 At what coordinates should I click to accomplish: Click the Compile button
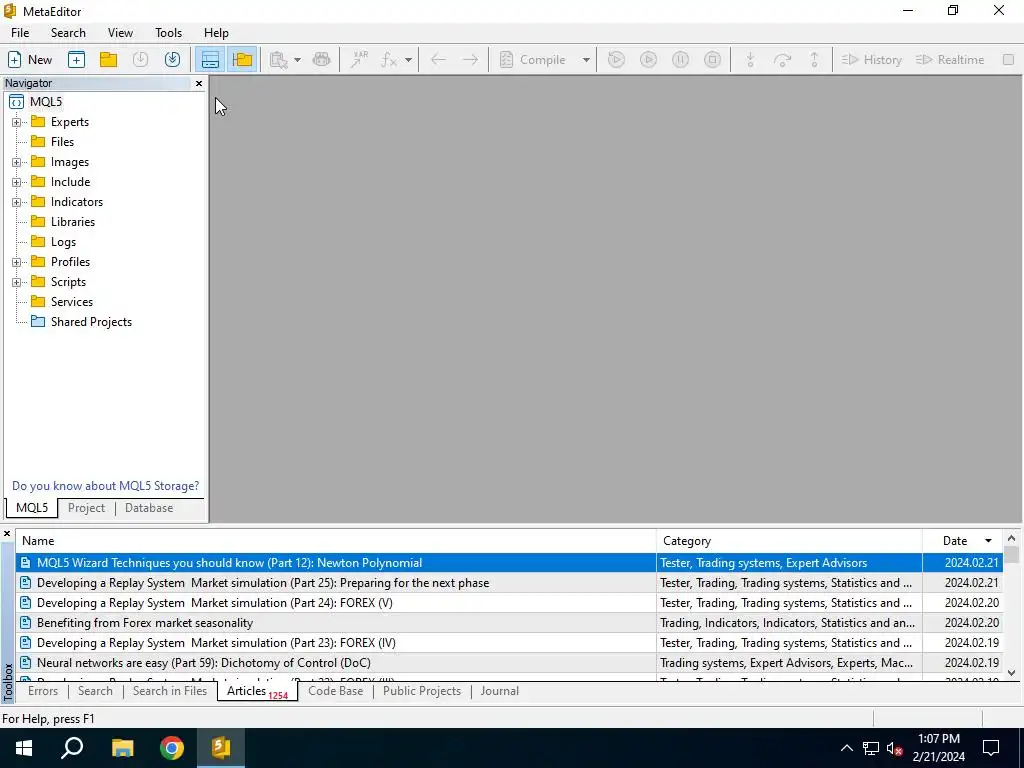click(533, 59)
